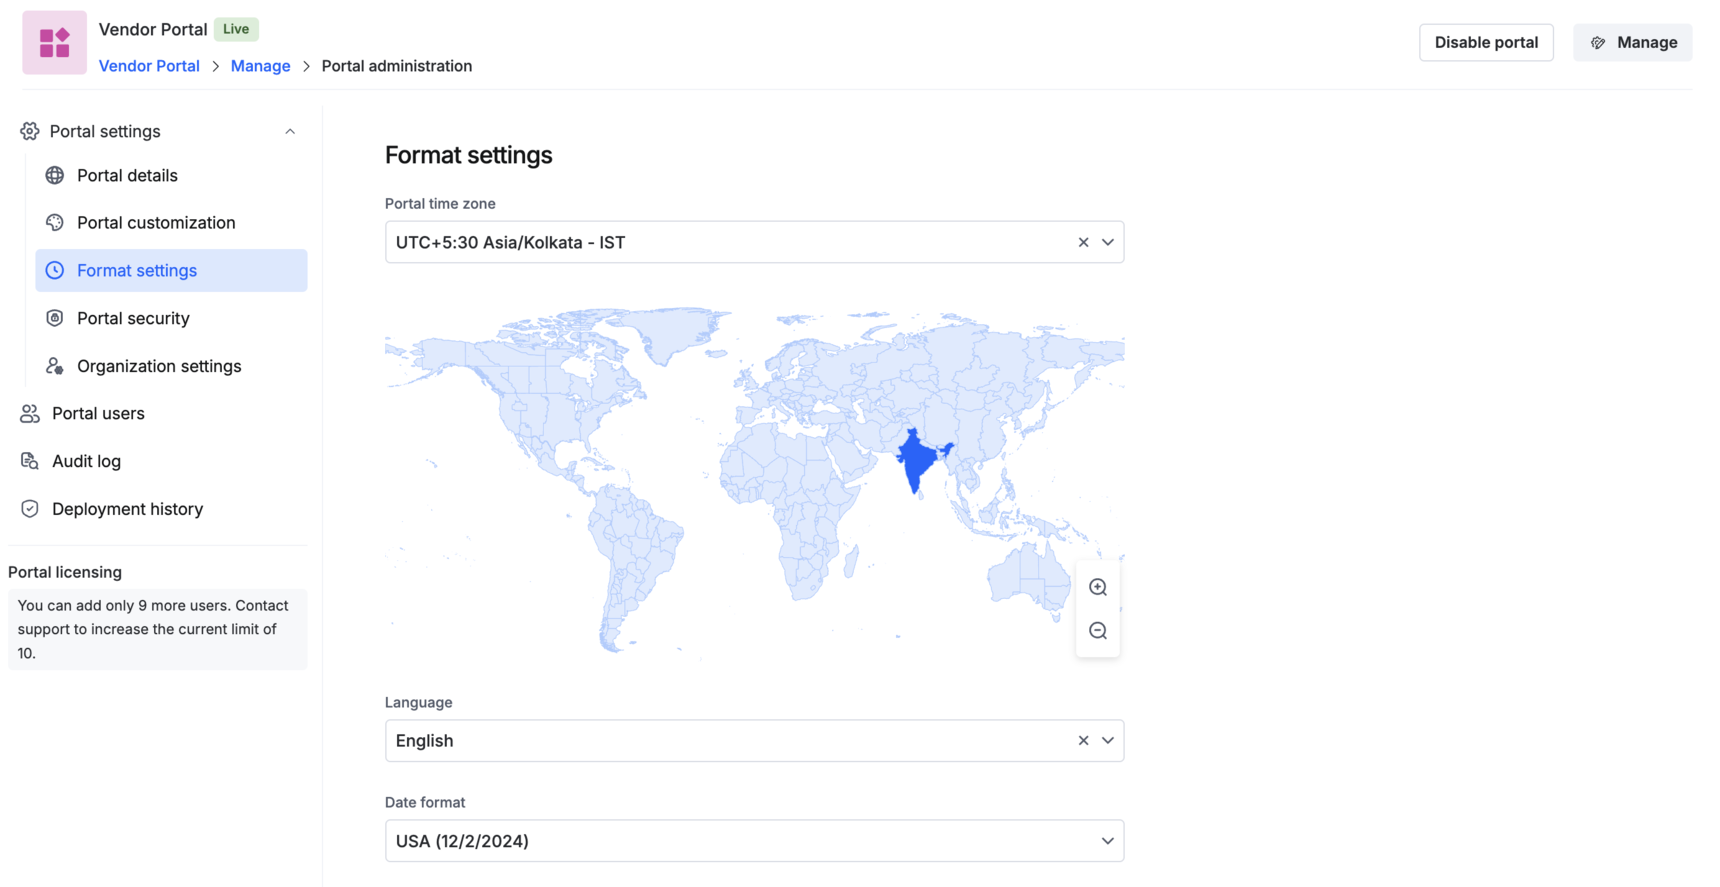This screenshot has width=1720, height=887.
Task: Open Portal users section
Action: (x=98, y=413)
